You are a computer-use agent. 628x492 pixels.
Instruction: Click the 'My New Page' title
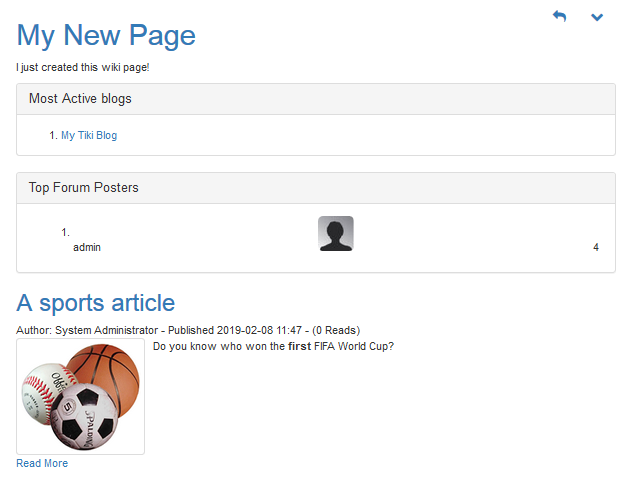coord(106,36)
